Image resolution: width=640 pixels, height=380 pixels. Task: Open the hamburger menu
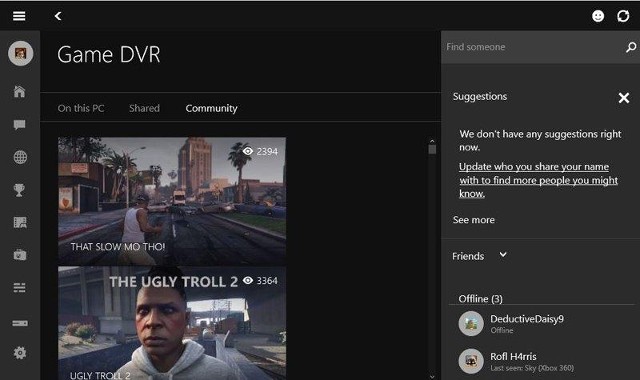pyautogui.click(x=19, y=16)
